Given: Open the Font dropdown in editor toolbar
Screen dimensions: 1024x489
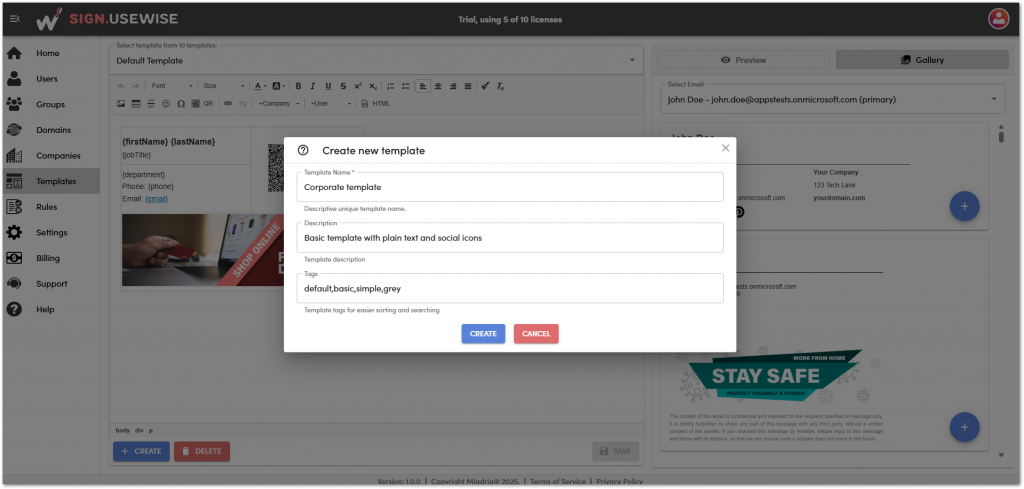Looking at the screenshot, I should 170,86.
